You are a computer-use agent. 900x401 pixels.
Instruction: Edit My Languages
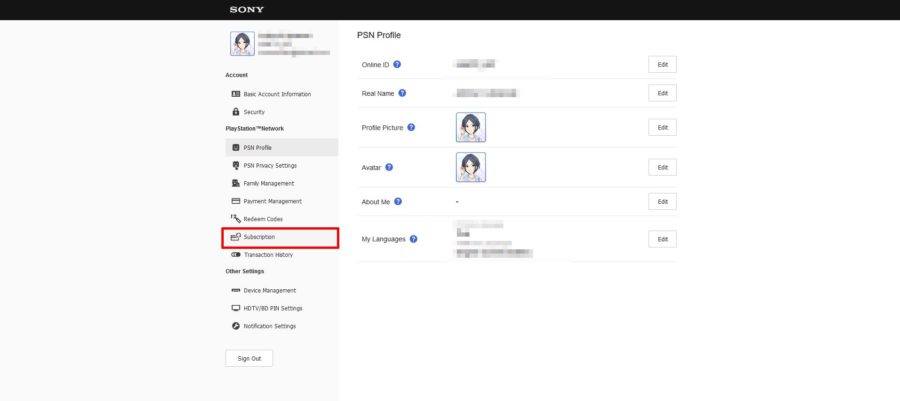[662, 239]
